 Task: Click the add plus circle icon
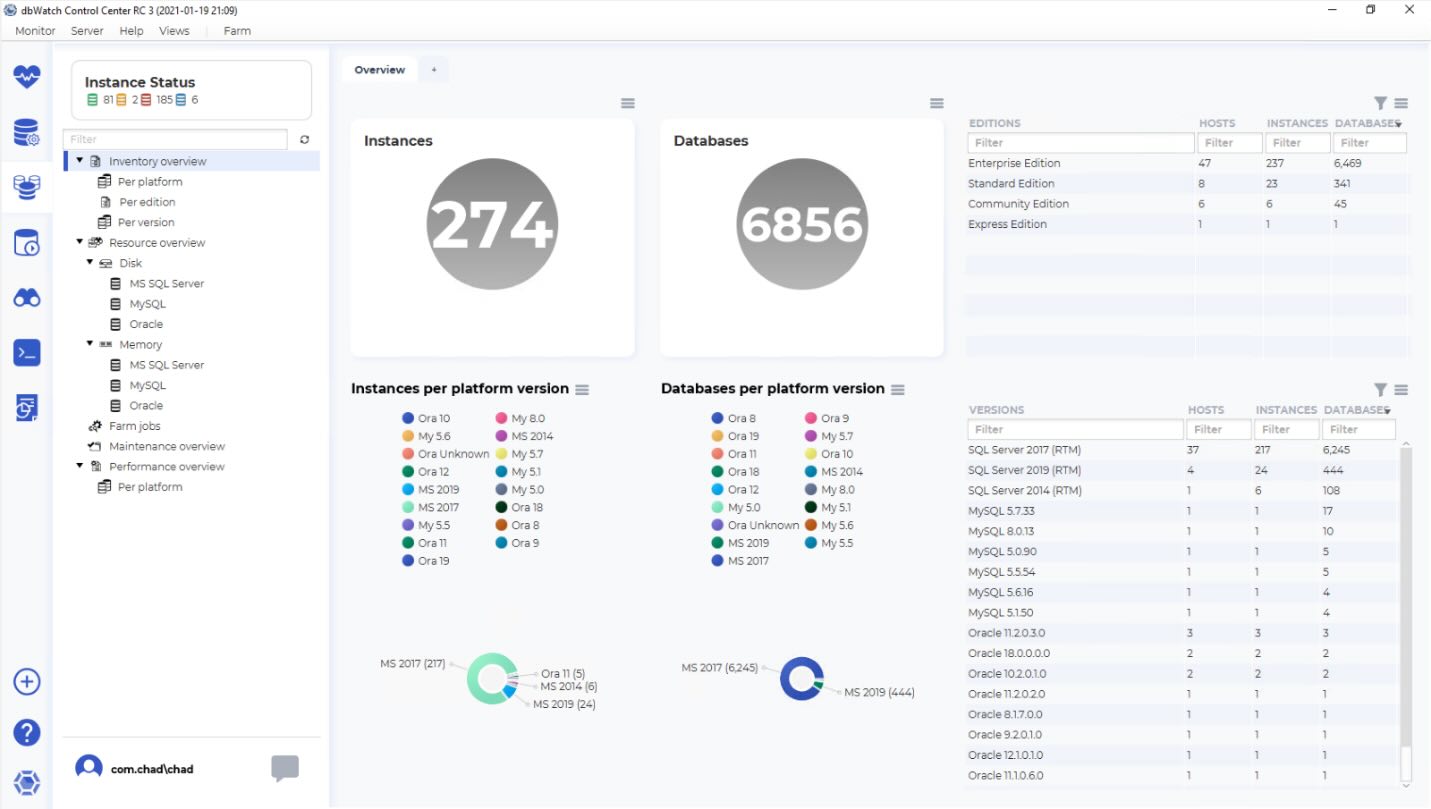click(x=27, y=682)
